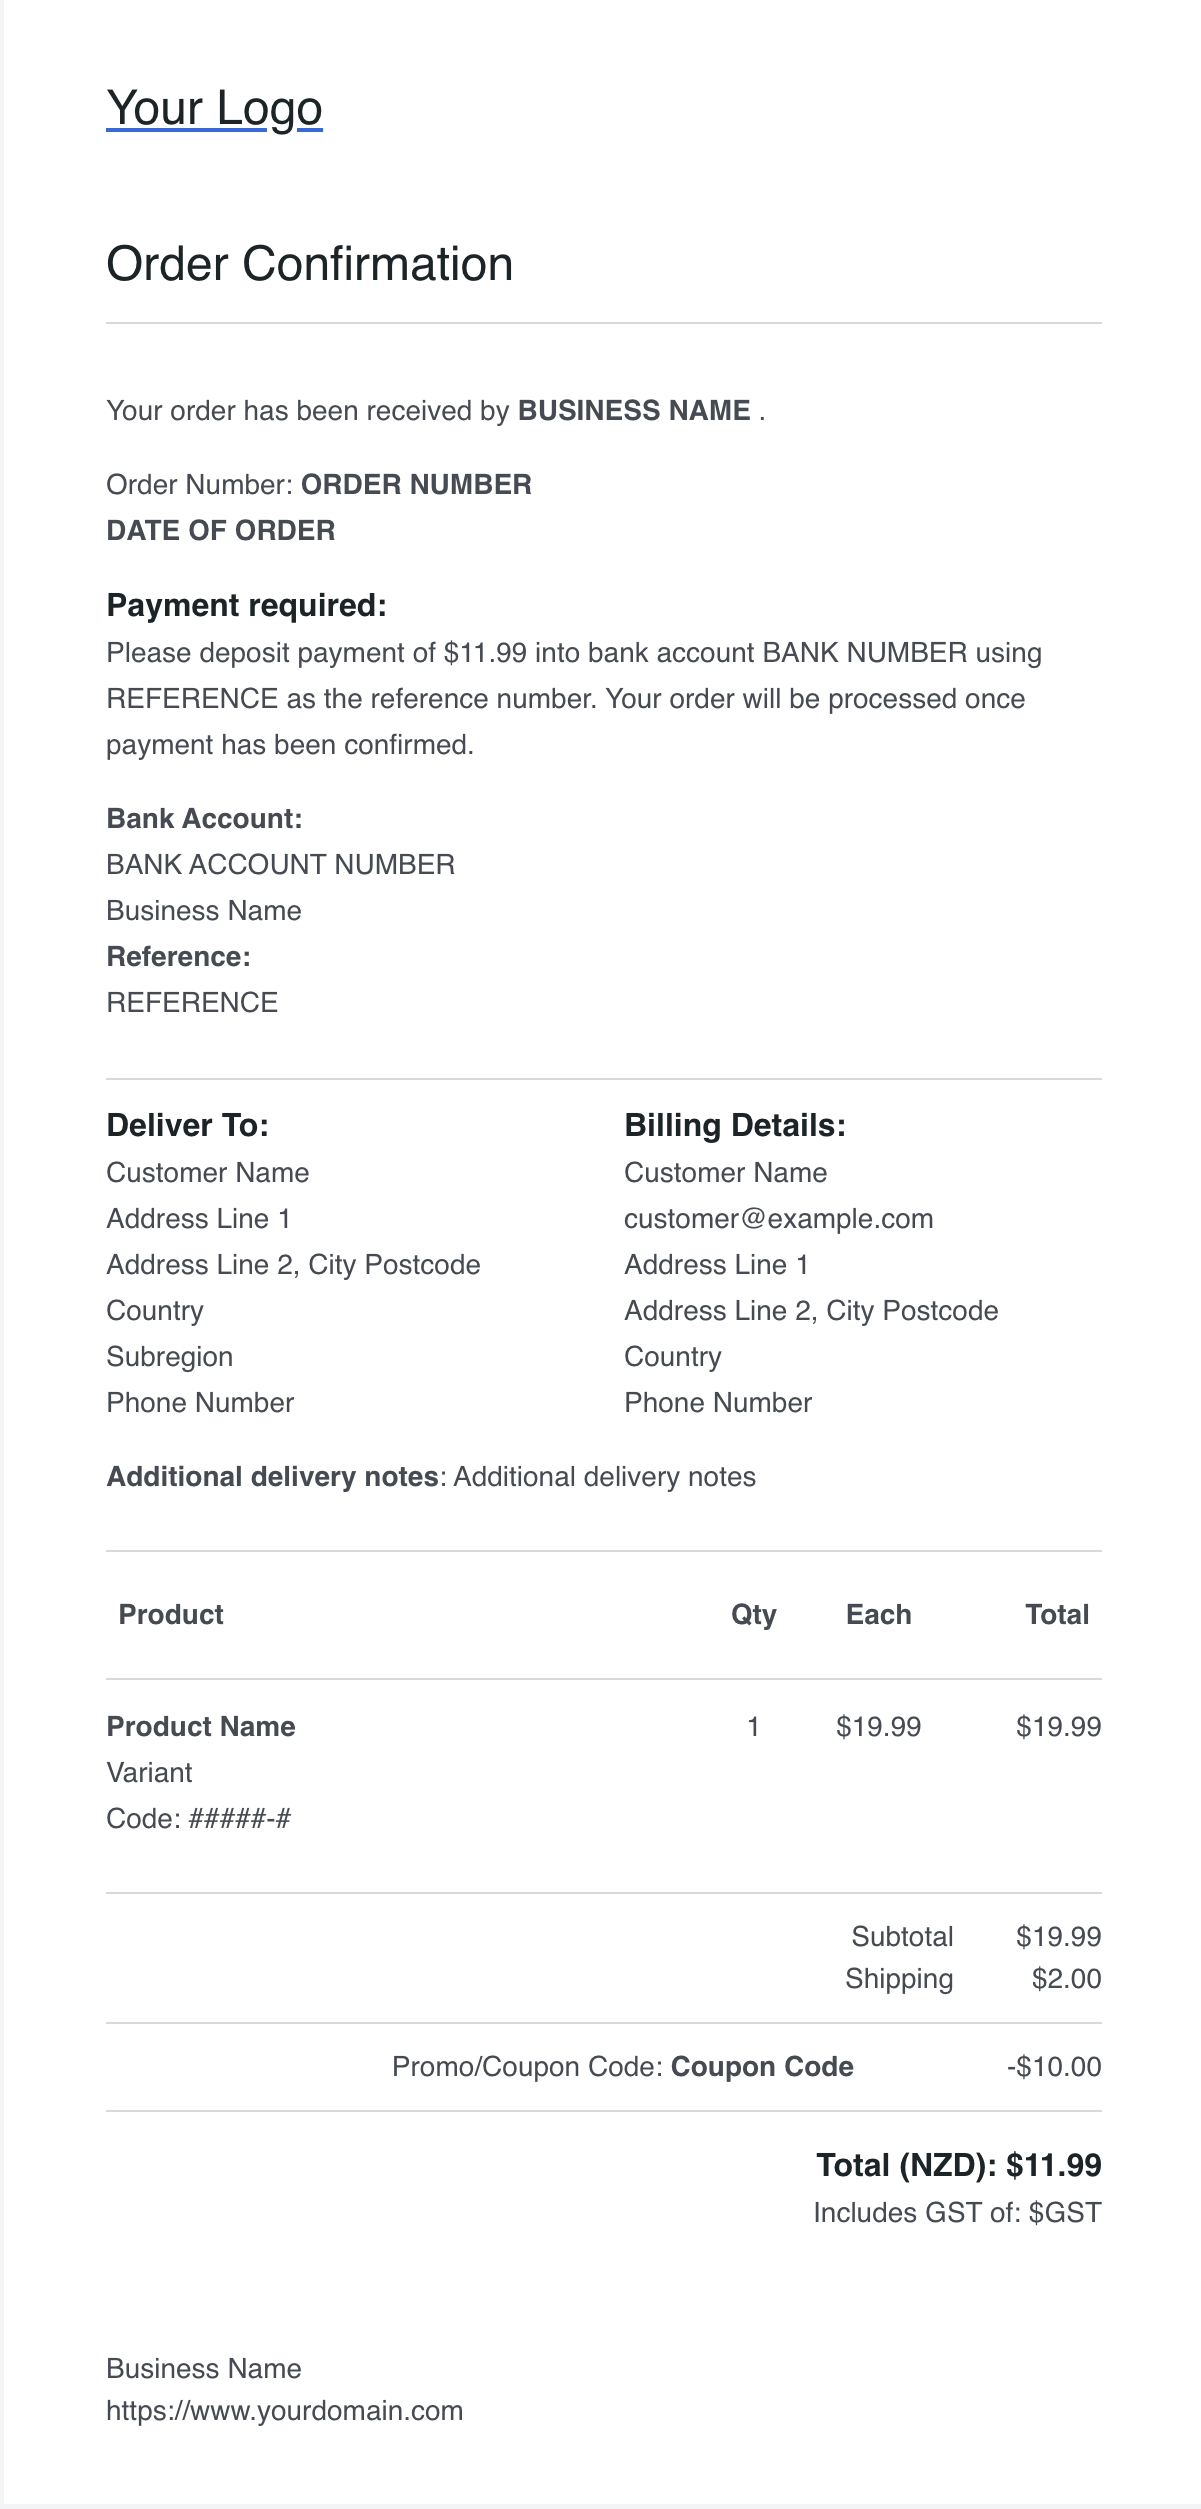Image resolution: width=1201 pixels, height=2509 pixels.
Task: Click the Coupon Code bold text
Action: [762, 2067]
